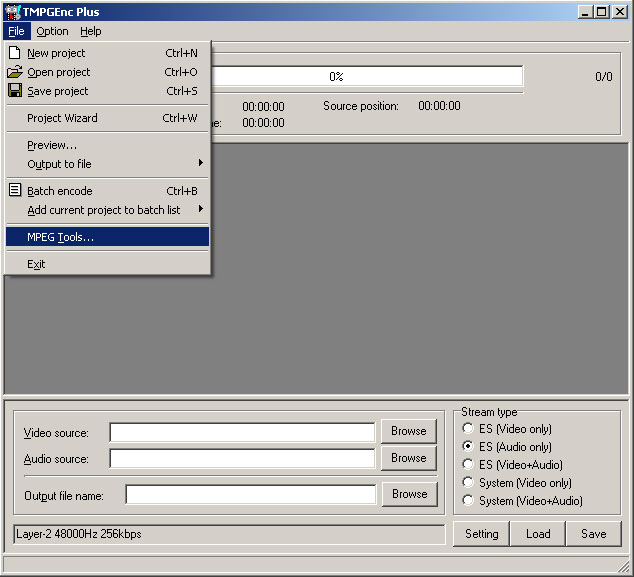This screenshot has height=577, width=634.
Task: Click the 0/0 frame counter
Action: click(x=604, y=76)
